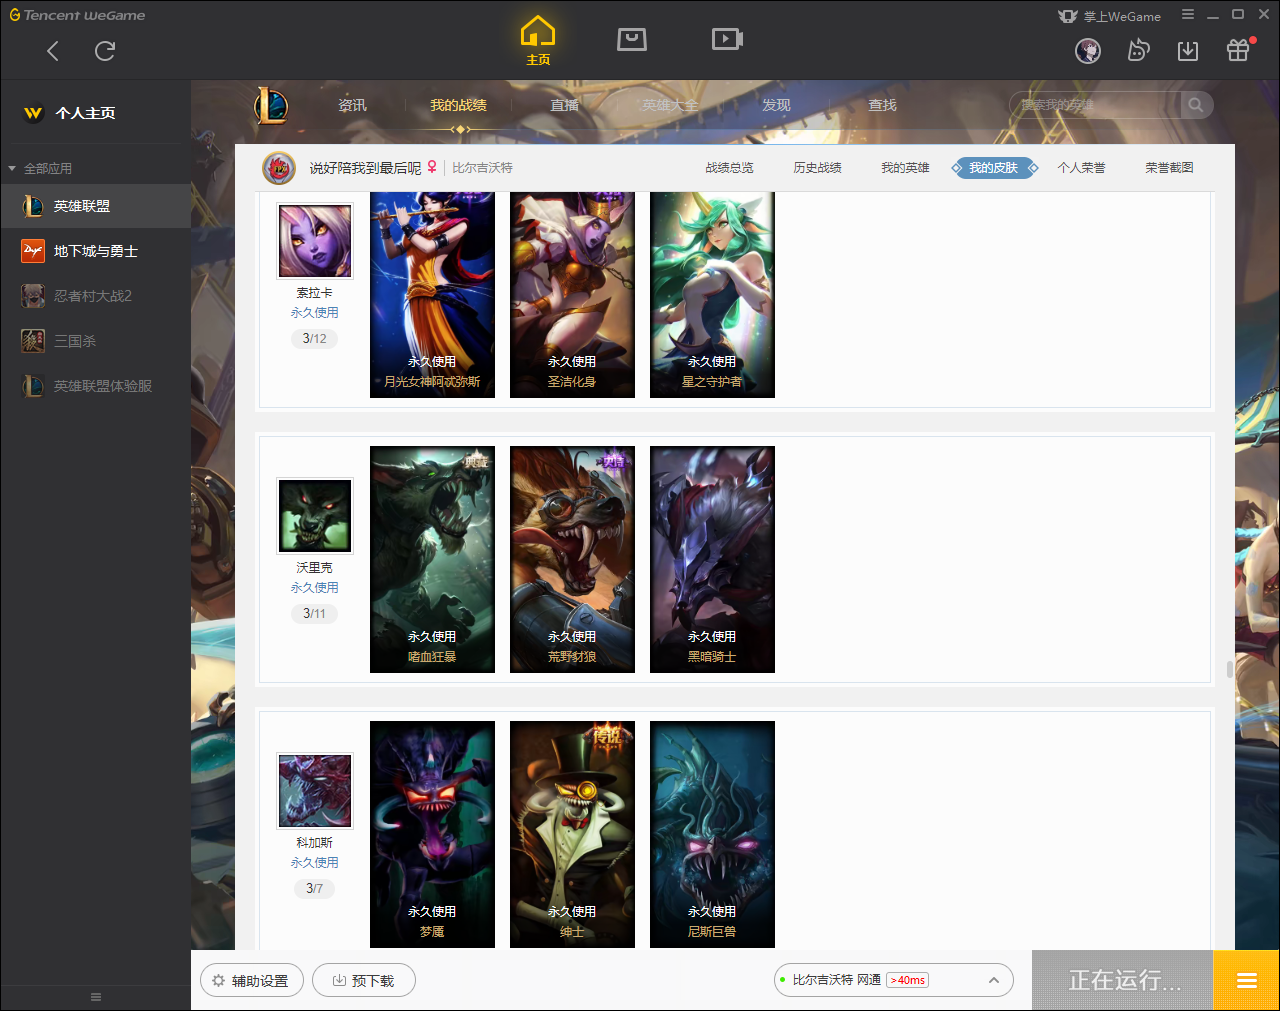Click the 辅助设置 button
The width and height of the screenshot is (1280, 1011).
[250, 980]
